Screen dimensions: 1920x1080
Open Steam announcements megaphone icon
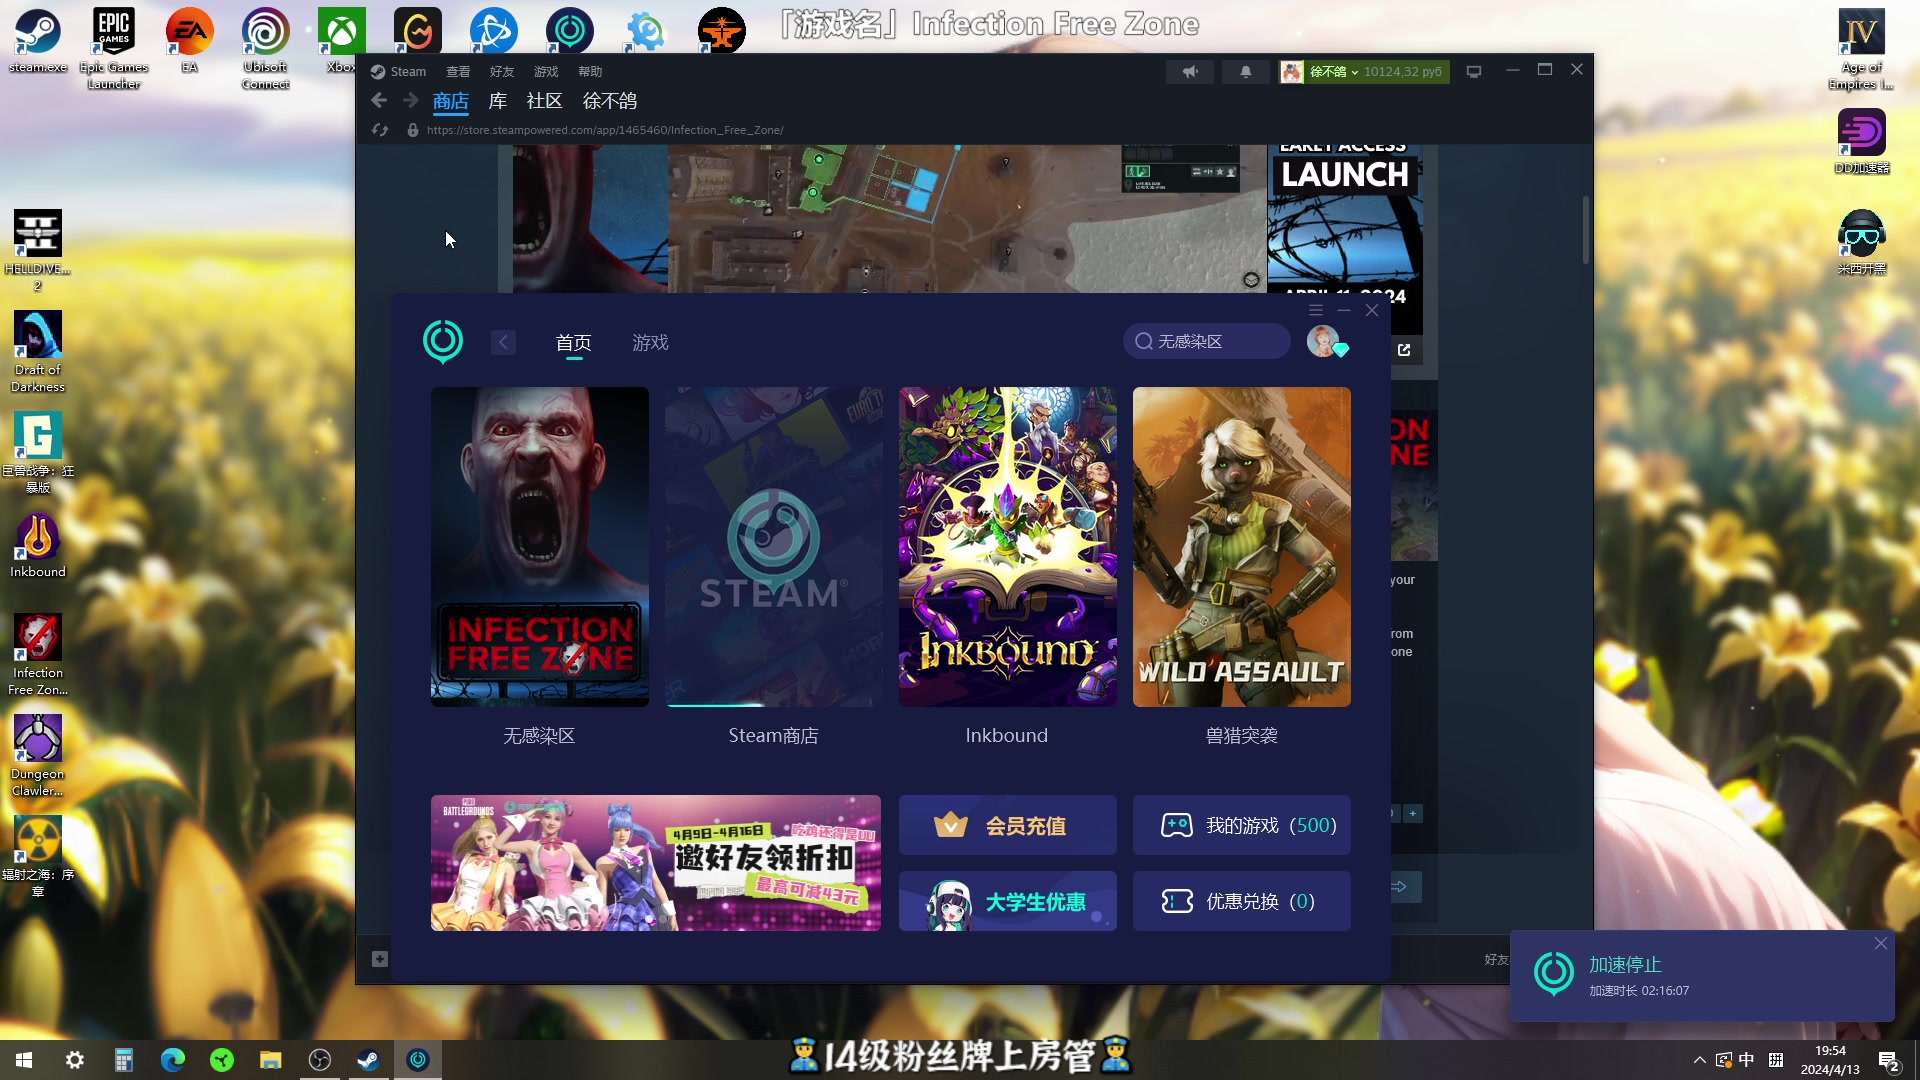(x=1190, y=71)
